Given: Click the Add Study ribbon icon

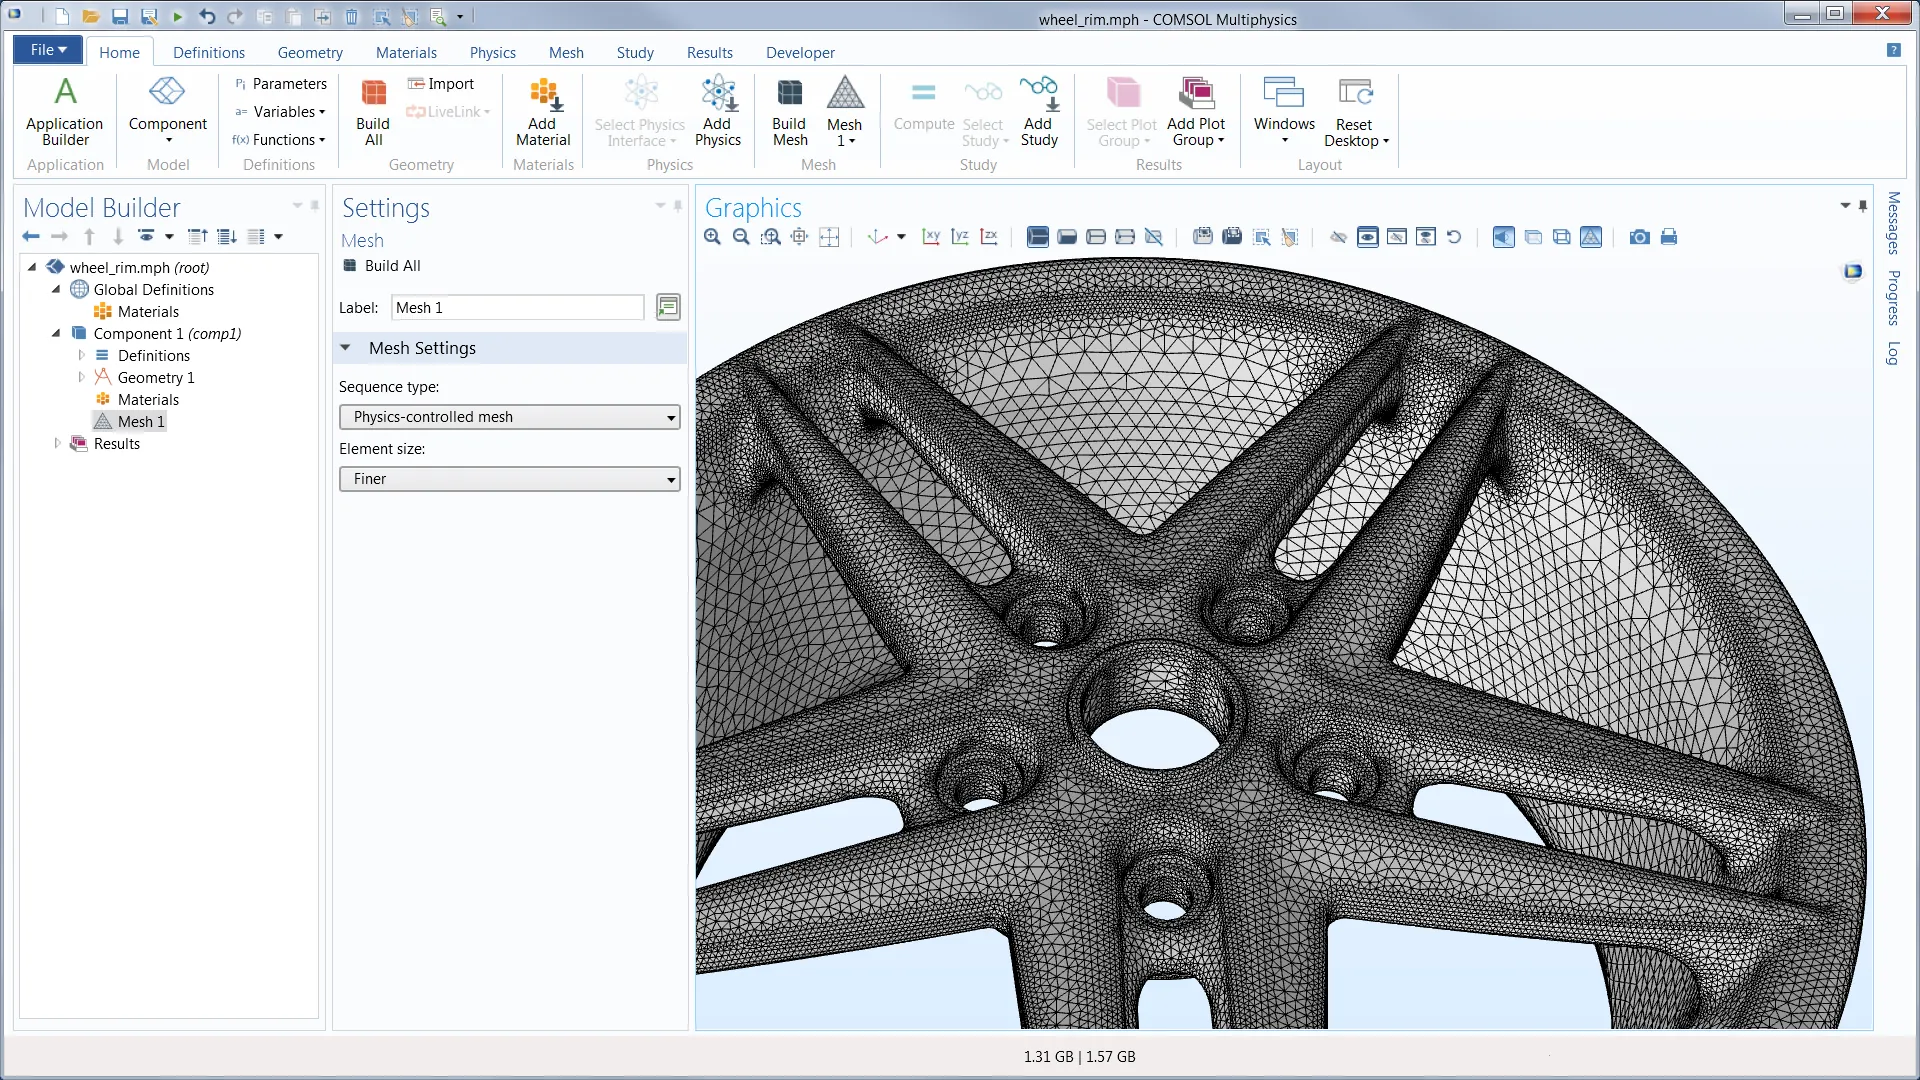Looking at the screenshot, I should point(1039,112).
